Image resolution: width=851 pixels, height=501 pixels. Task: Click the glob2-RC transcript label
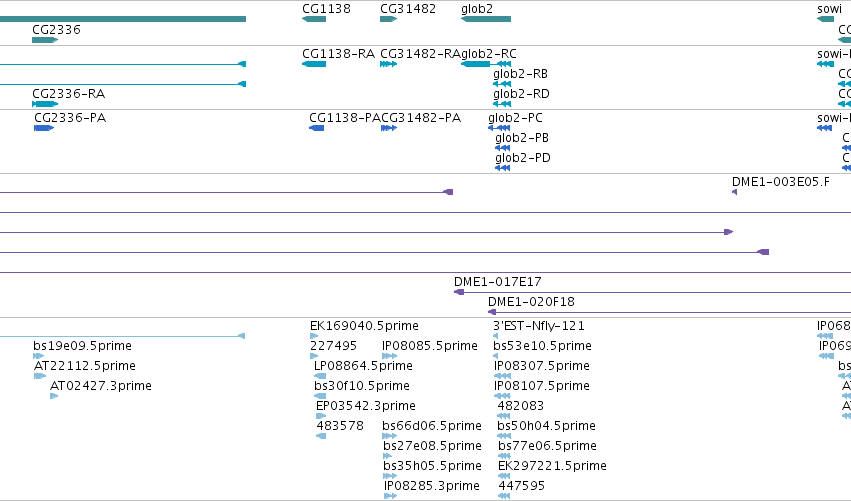pyautogui.click(x=489, y=54)
